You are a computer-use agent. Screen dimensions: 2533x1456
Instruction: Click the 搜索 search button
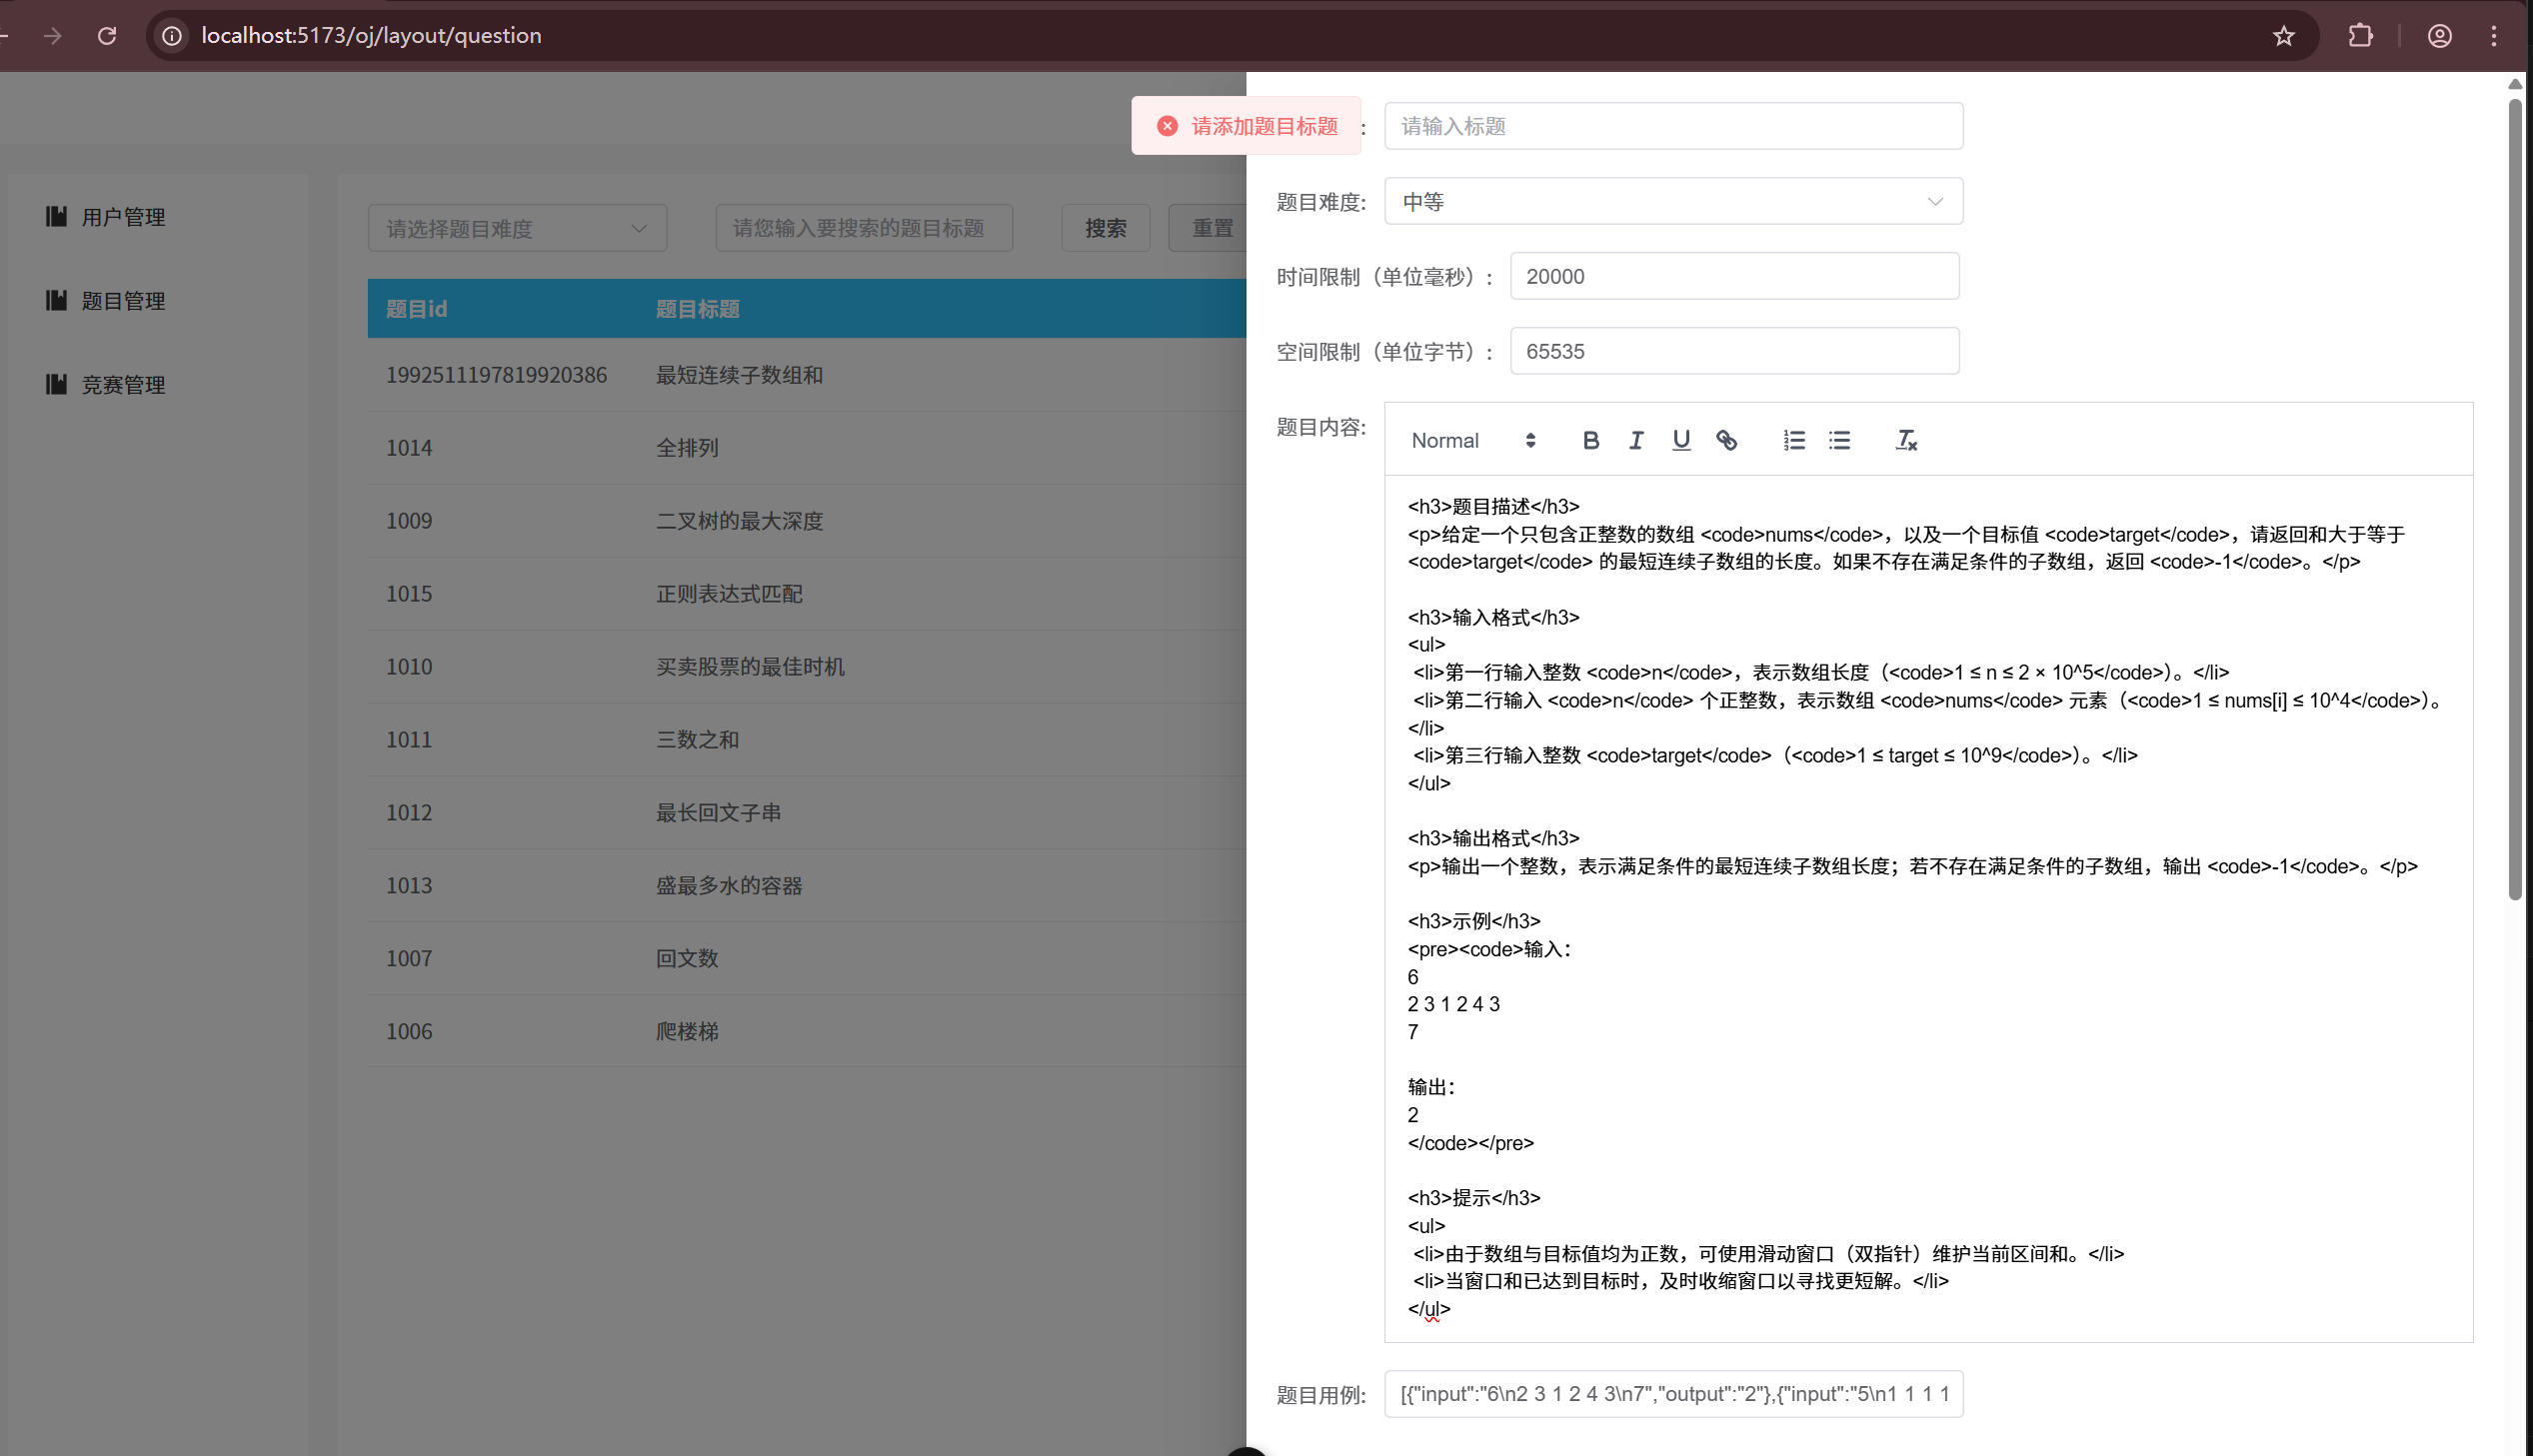click(1105, 228)
